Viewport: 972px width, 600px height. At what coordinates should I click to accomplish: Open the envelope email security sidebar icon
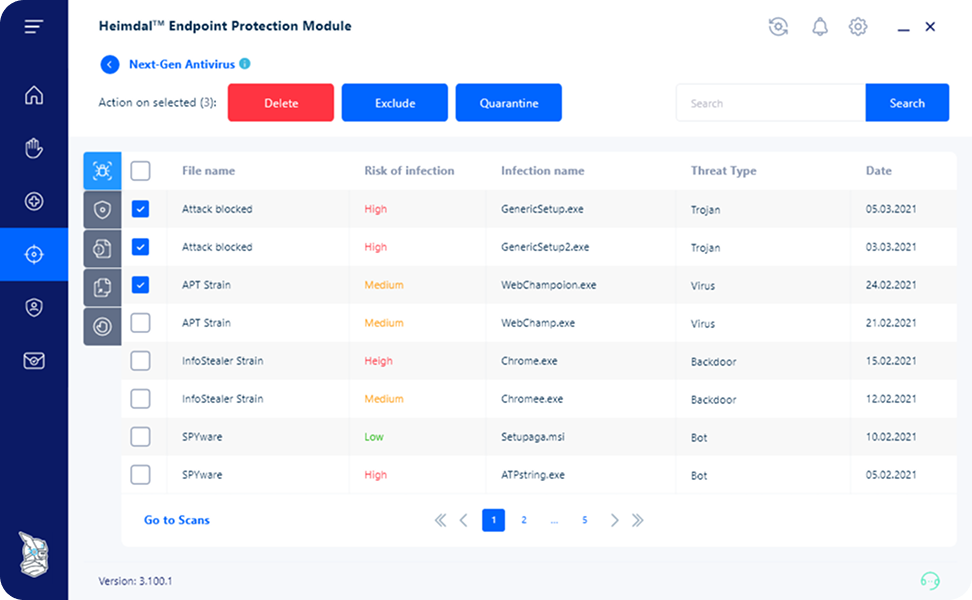point(34,360)
